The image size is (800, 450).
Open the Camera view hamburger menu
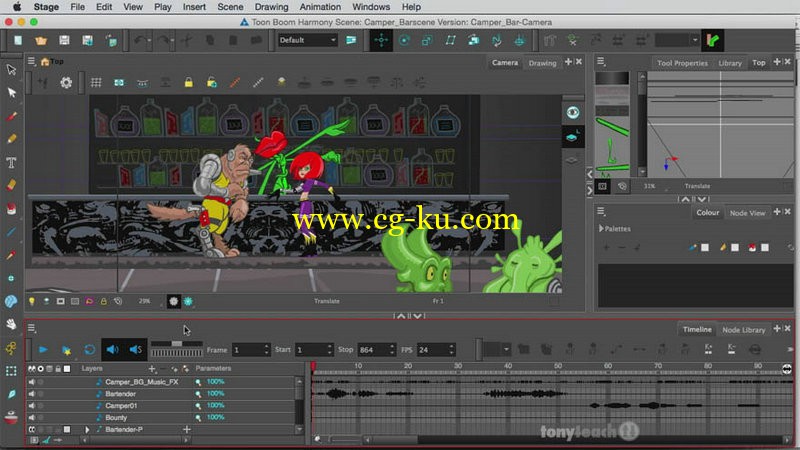(x=31, y=61)
